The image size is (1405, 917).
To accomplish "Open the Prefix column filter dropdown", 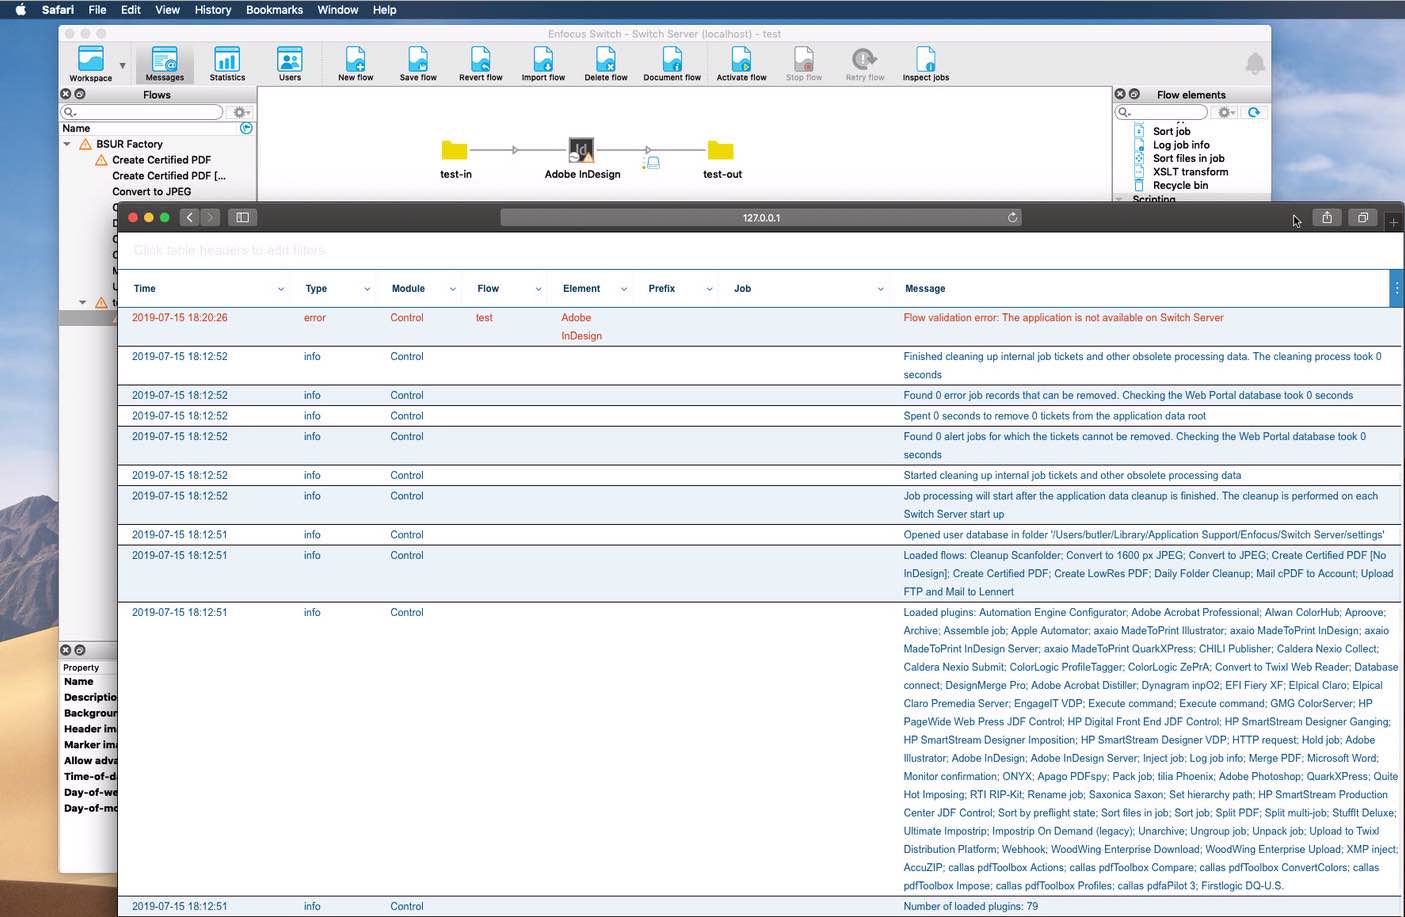I will (x=709, y=289).
